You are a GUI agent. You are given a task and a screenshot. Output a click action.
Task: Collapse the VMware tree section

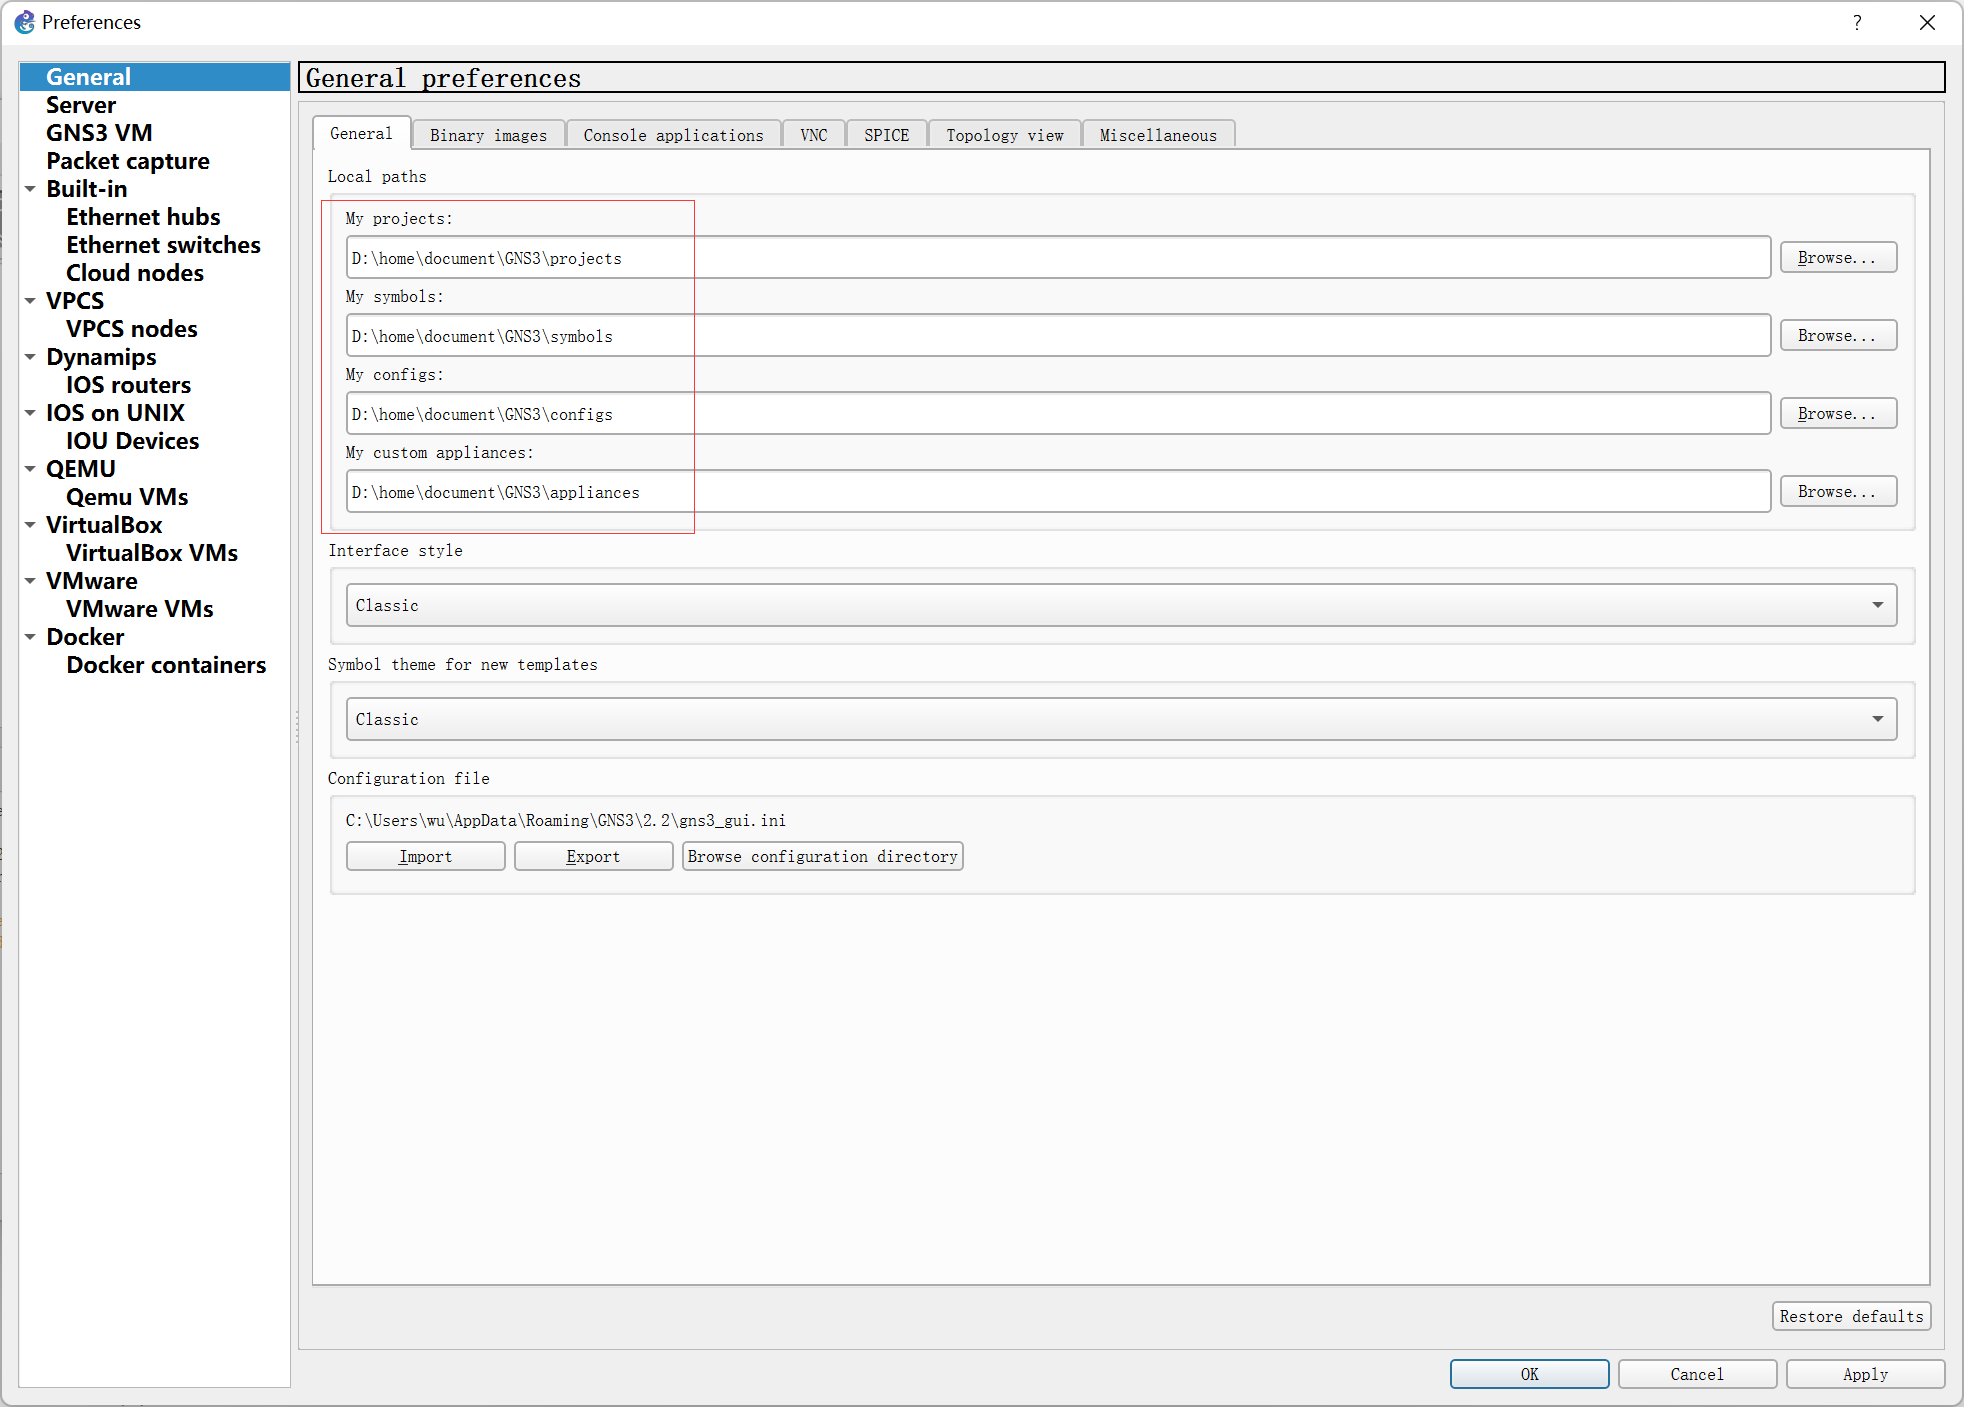30,581
